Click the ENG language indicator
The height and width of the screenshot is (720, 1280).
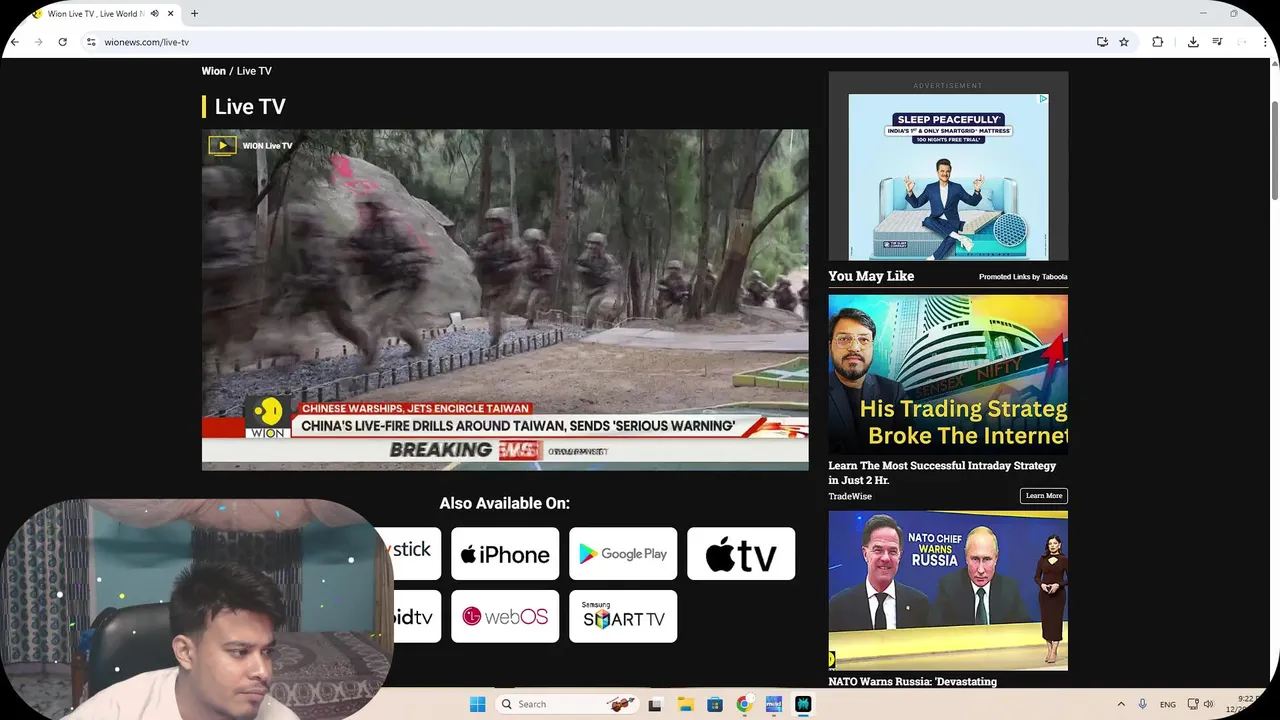pyautogui.click(x=1168, y=705)
